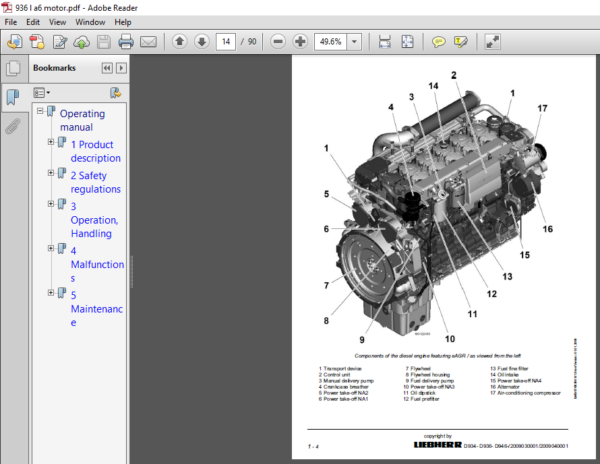Collapse the Operating manual bookmark tree
Viewport: 600px width, 464px height.
(x=40, y=111)
